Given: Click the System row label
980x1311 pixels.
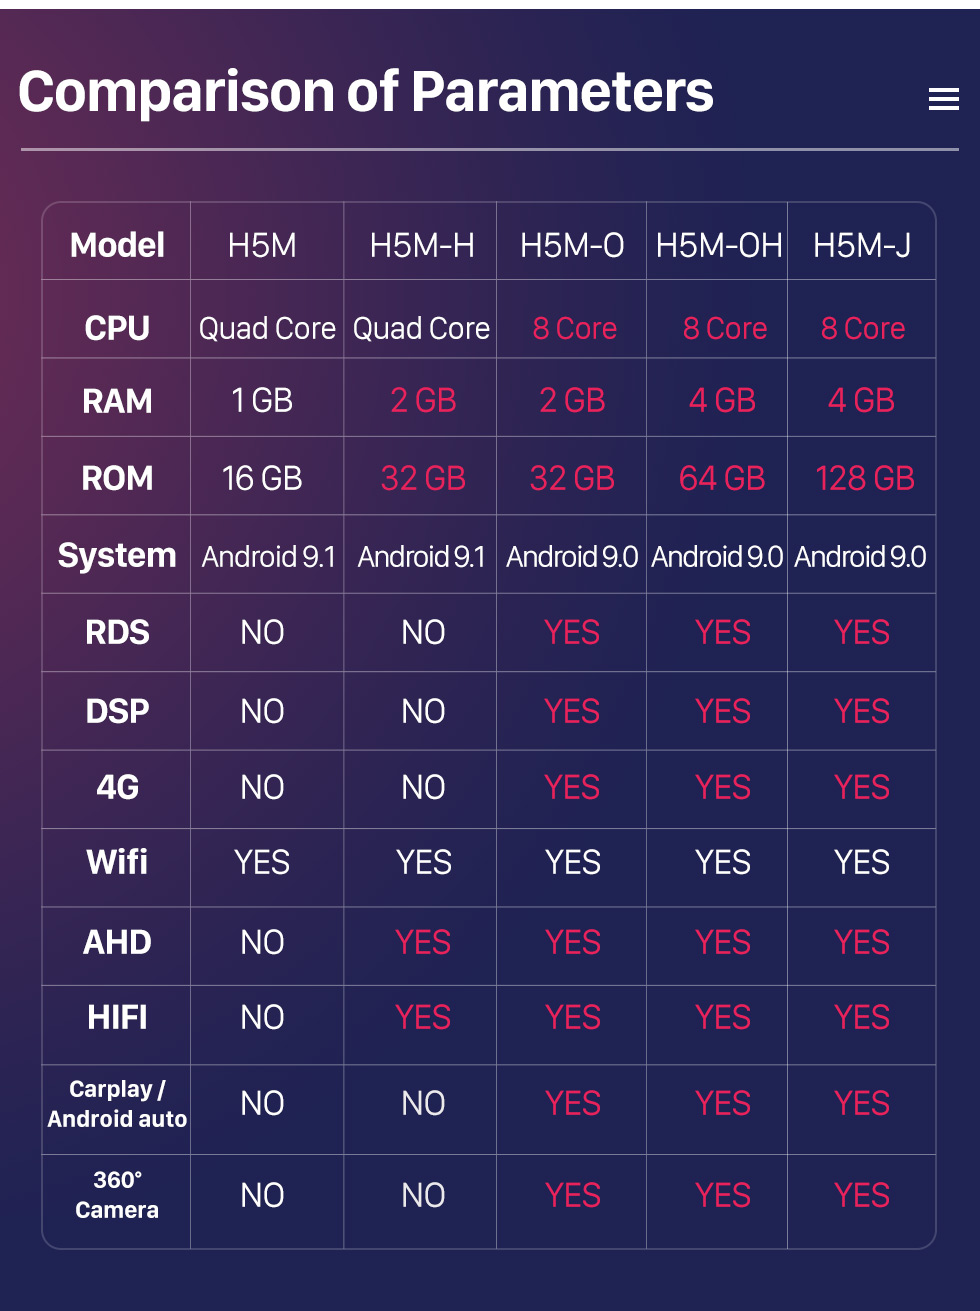Looking at the screenshot, I should point(117,555).
